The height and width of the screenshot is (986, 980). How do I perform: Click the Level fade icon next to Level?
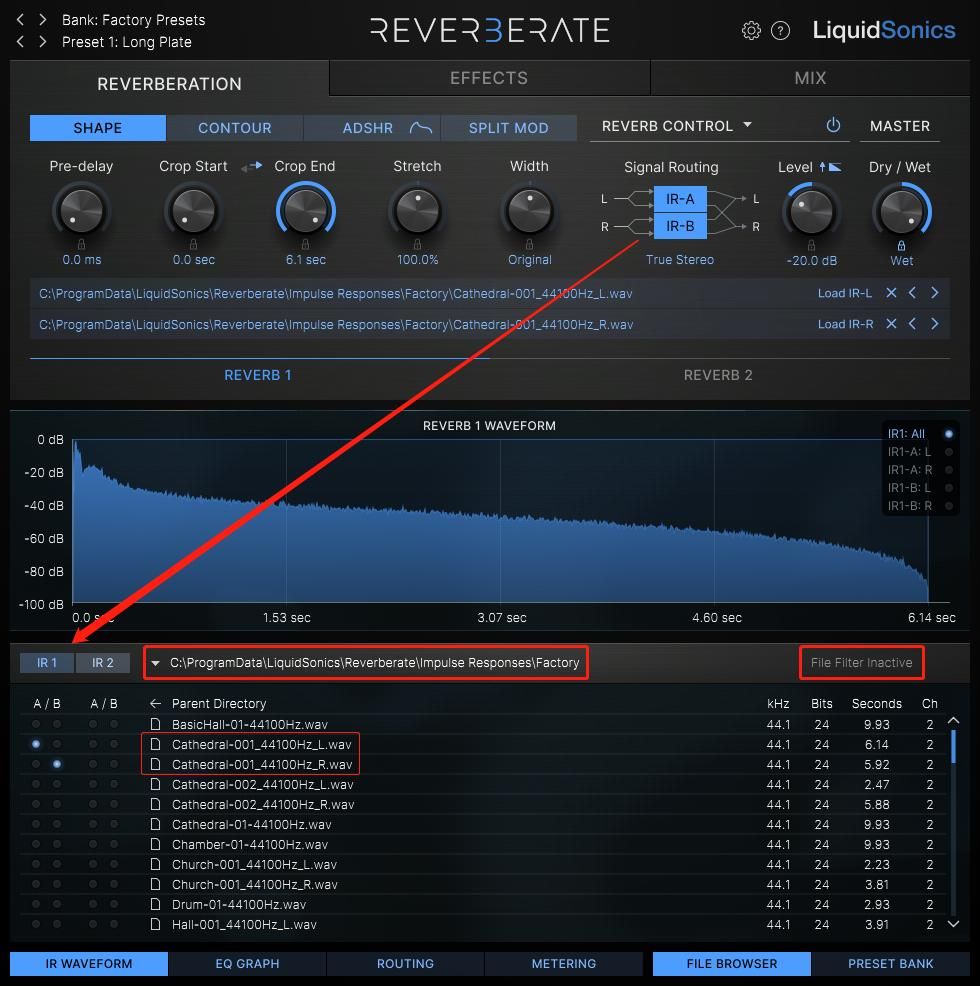tap(830, 167)
